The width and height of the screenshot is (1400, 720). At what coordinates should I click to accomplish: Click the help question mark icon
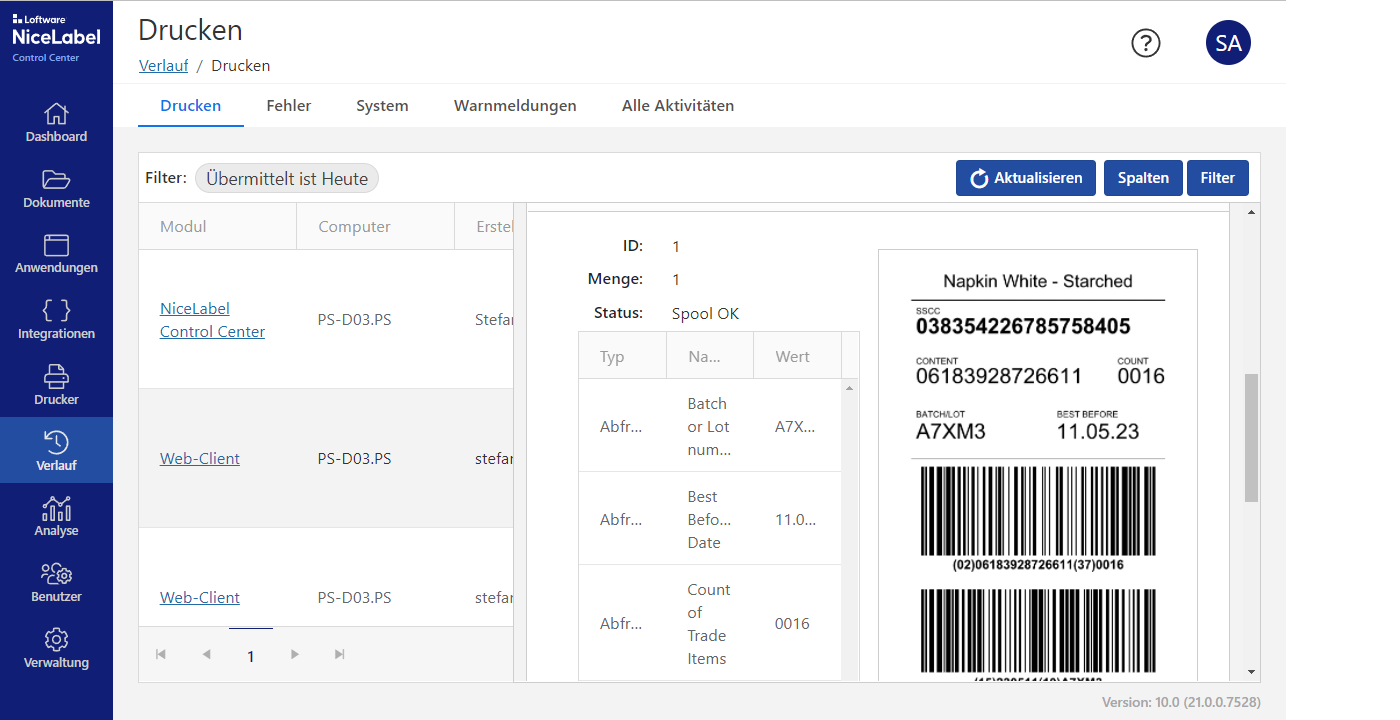coord(1146,43)
